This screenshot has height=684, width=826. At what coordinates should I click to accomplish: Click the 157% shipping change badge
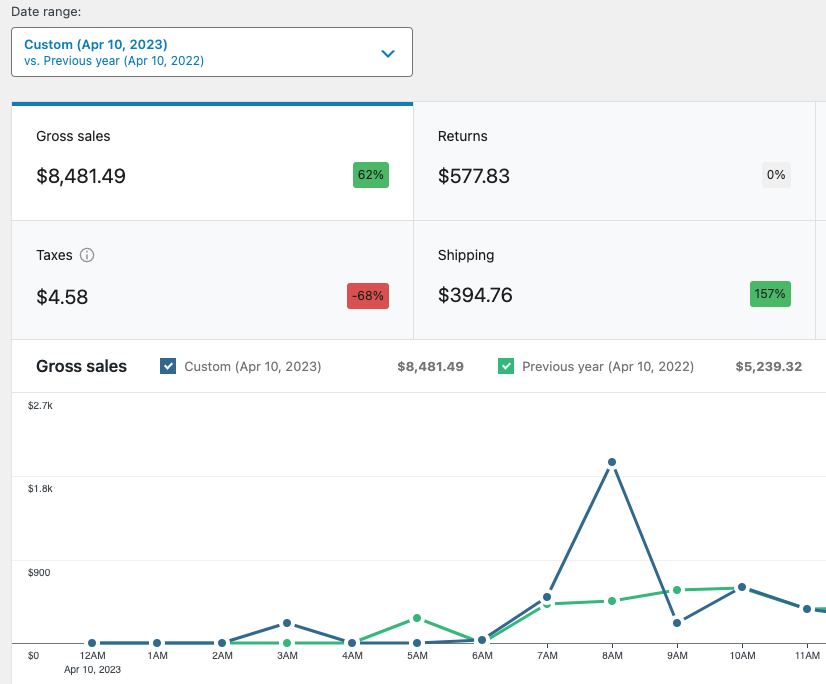[770, 294]
